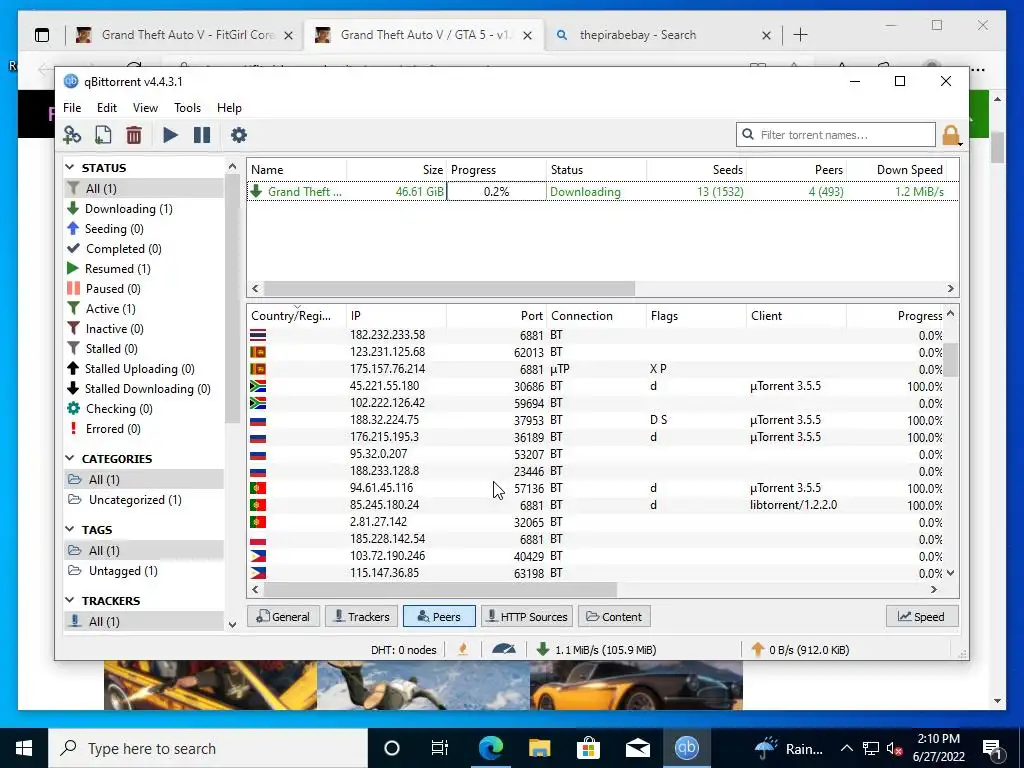Image resolution: width=1024 pixels, height=768 pixels.
Task: Select the Grand Theft torrent row
Action: [x=602, y=191]
